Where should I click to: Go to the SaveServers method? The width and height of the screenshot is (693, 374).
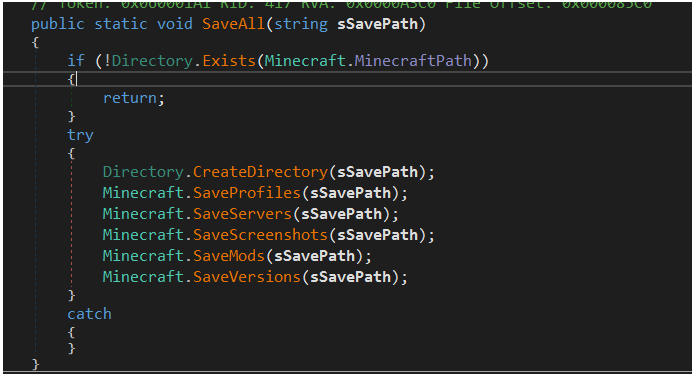(242, 214)
